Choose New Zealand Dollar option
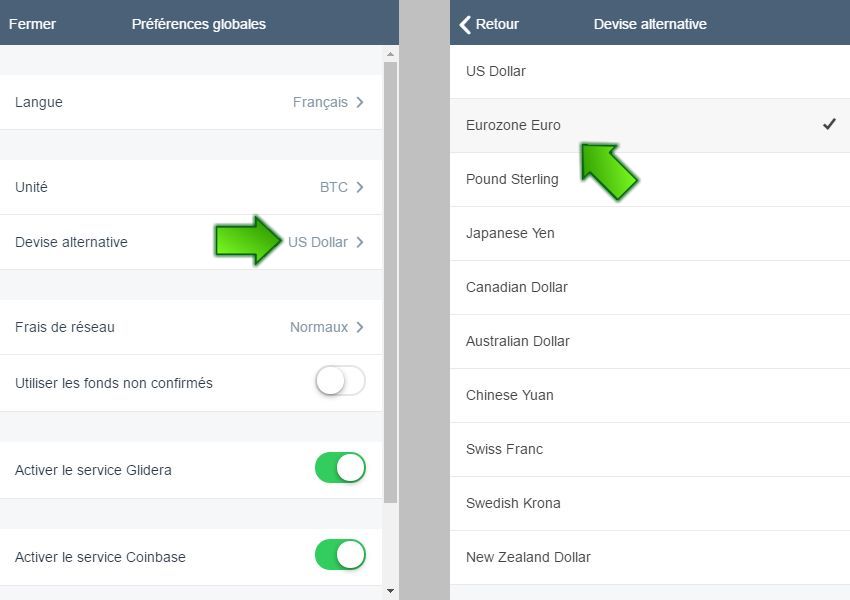This screenshot has height=600, width=850. click(528, 557)
